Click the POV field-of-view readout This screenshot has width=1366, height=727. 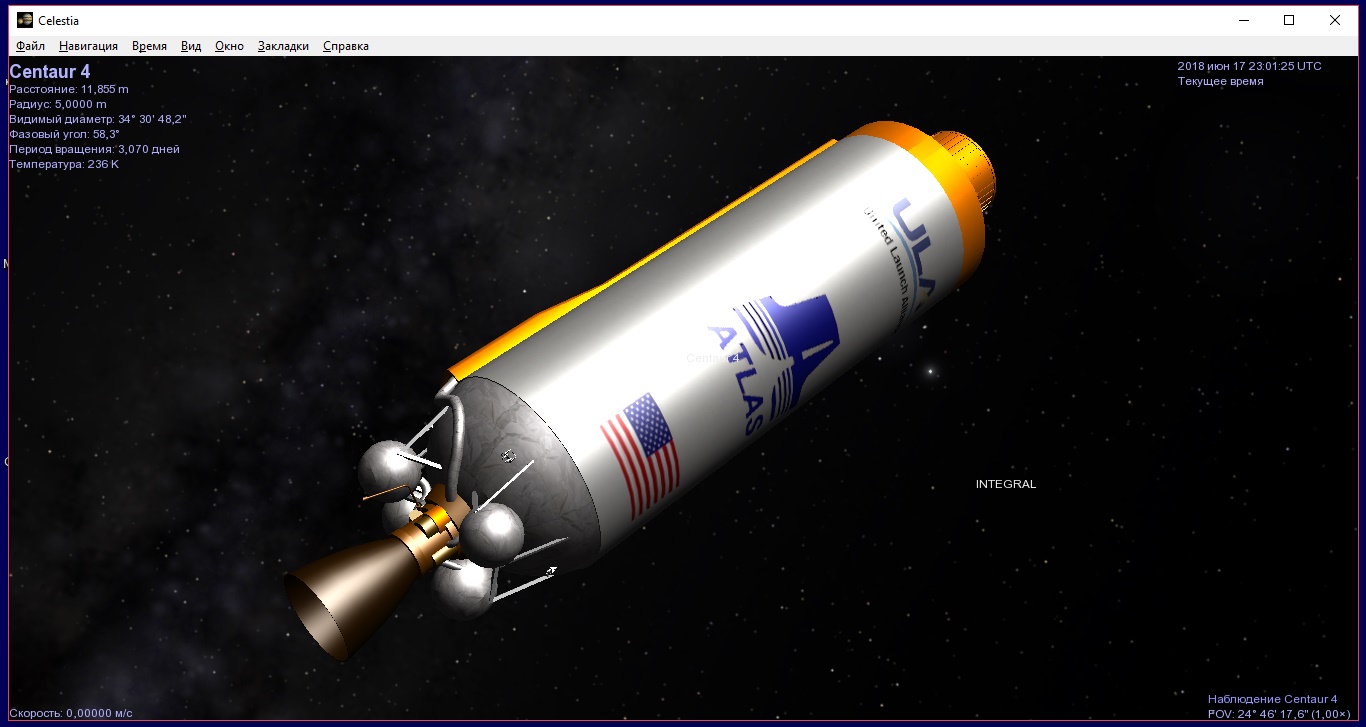tap(1279, 714)
